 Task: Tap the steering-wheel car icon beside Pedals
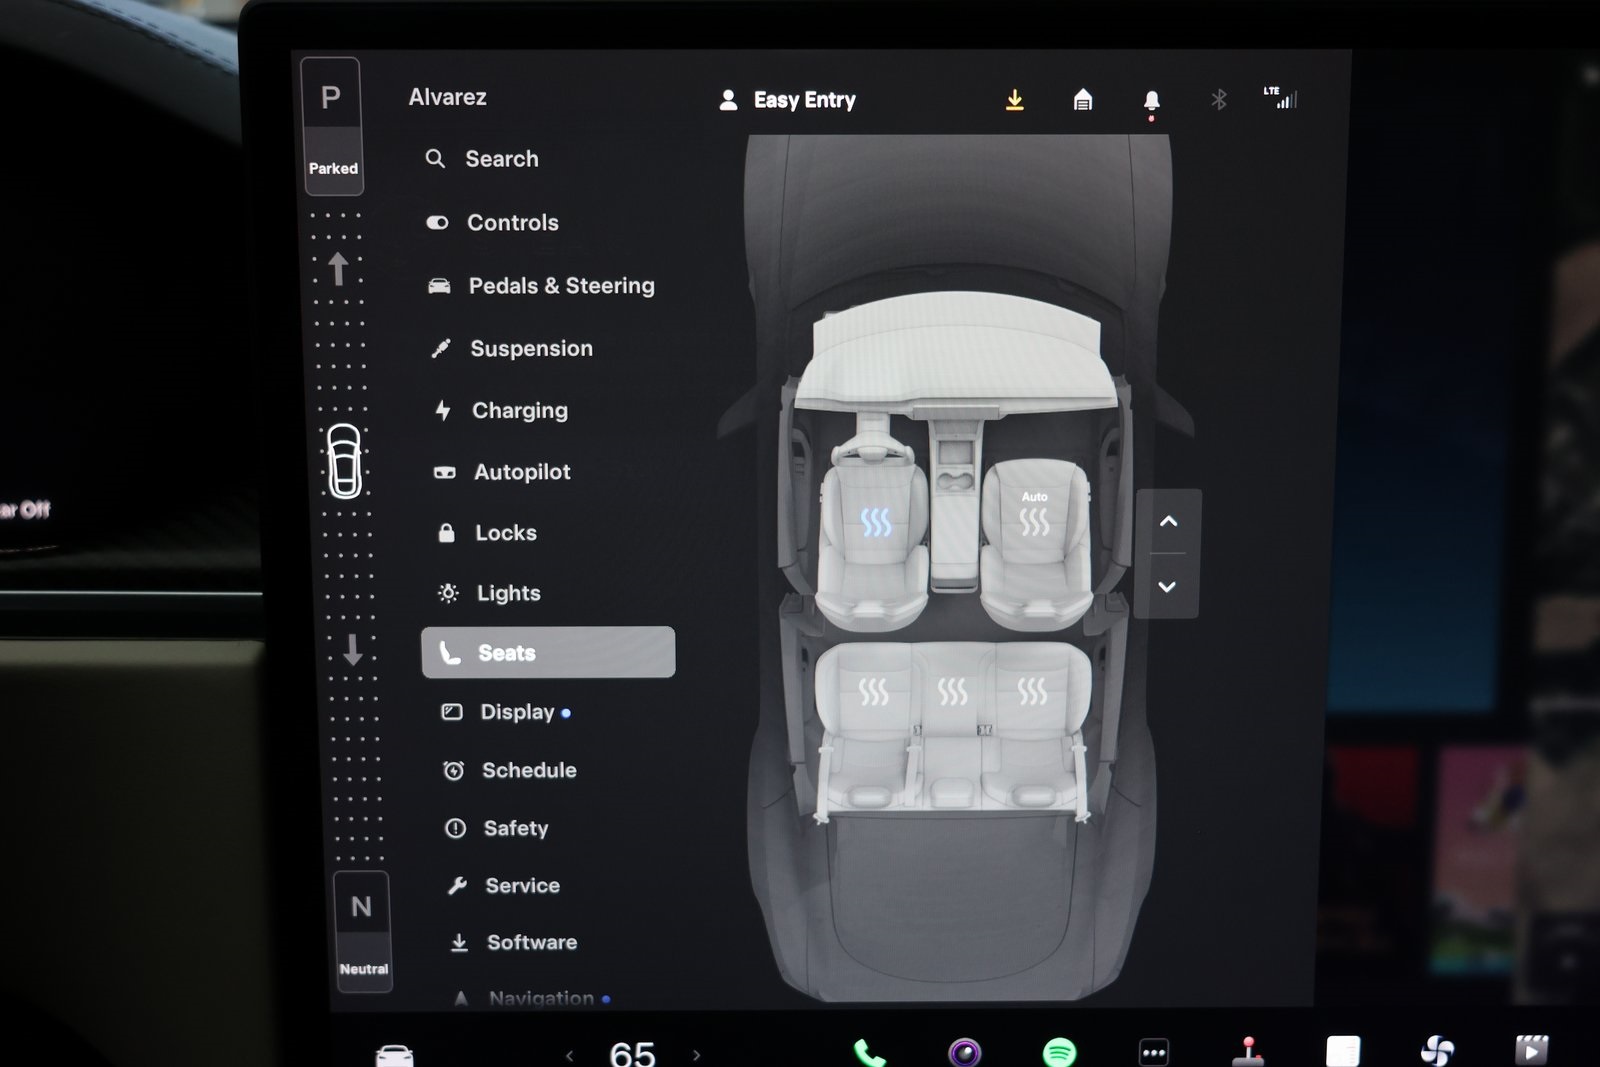[x=439, y=286]
